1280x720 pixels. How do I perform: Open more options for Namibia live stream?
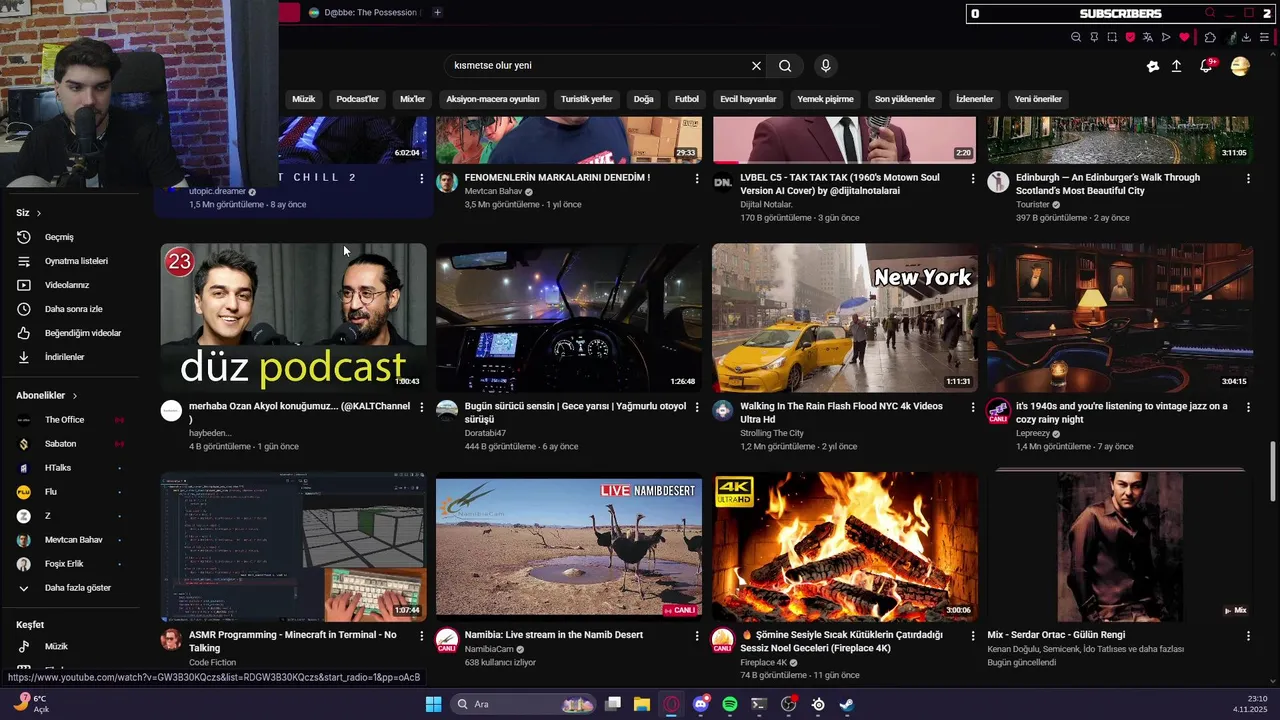point(697,635)
